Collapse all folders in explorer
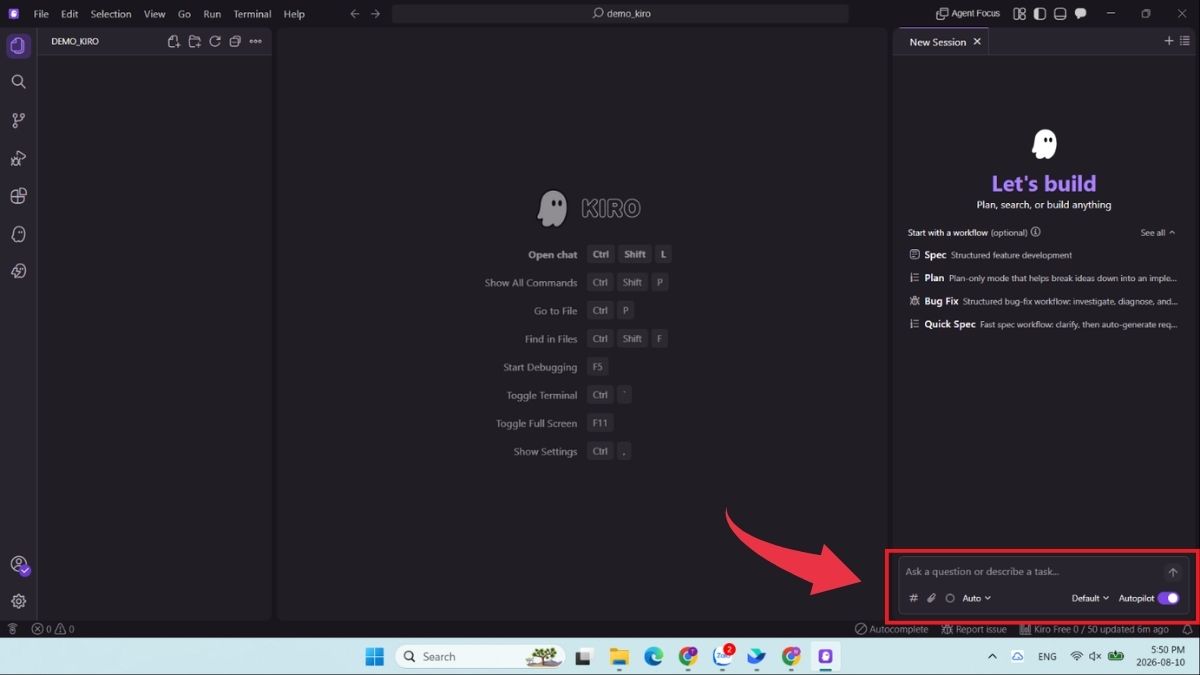 (x=235, y=42)
